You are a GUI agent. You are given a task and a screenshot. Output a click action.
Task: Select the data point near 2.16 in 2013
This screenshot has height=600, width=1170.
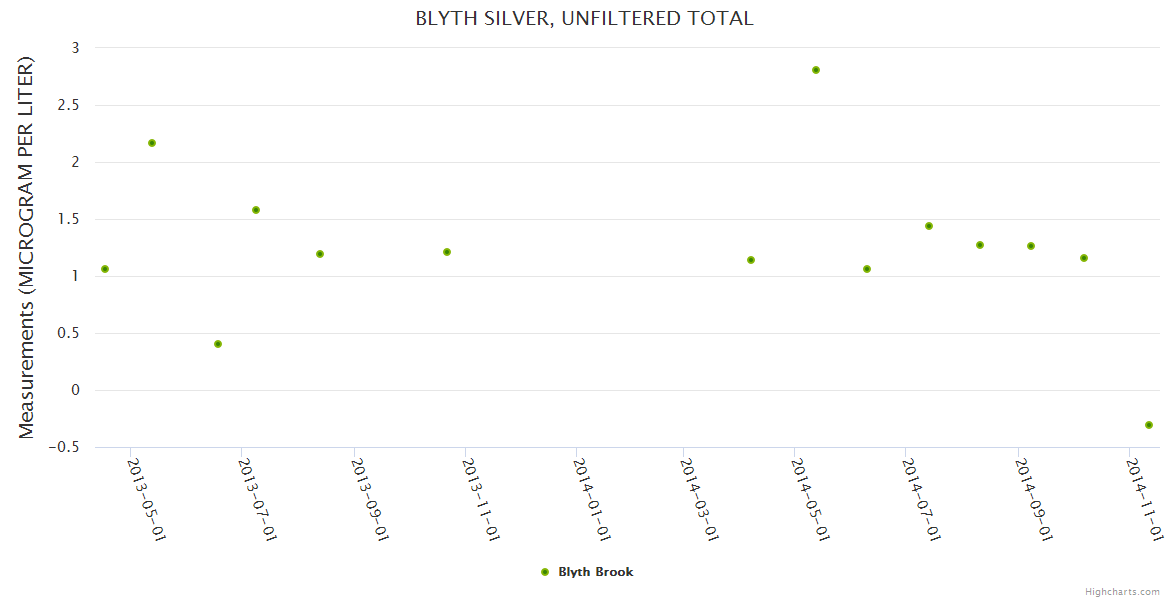tap(152, 143)
